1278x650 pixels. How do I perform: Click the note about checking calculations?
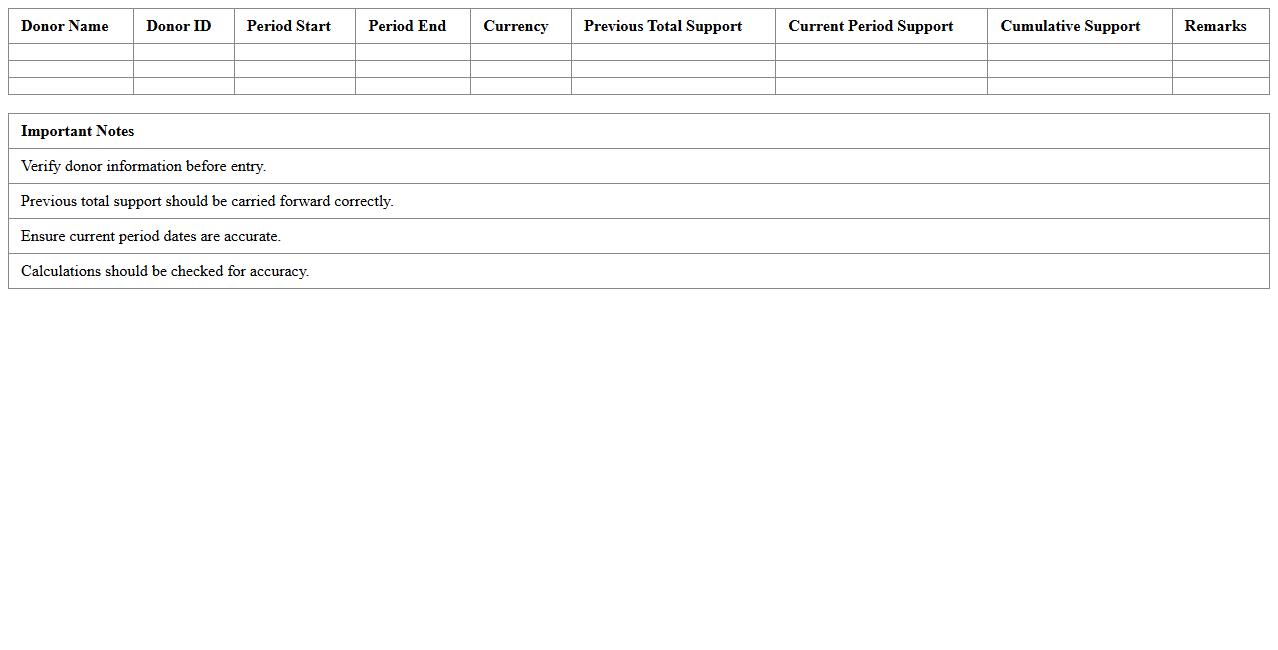(x=165, y=271)
